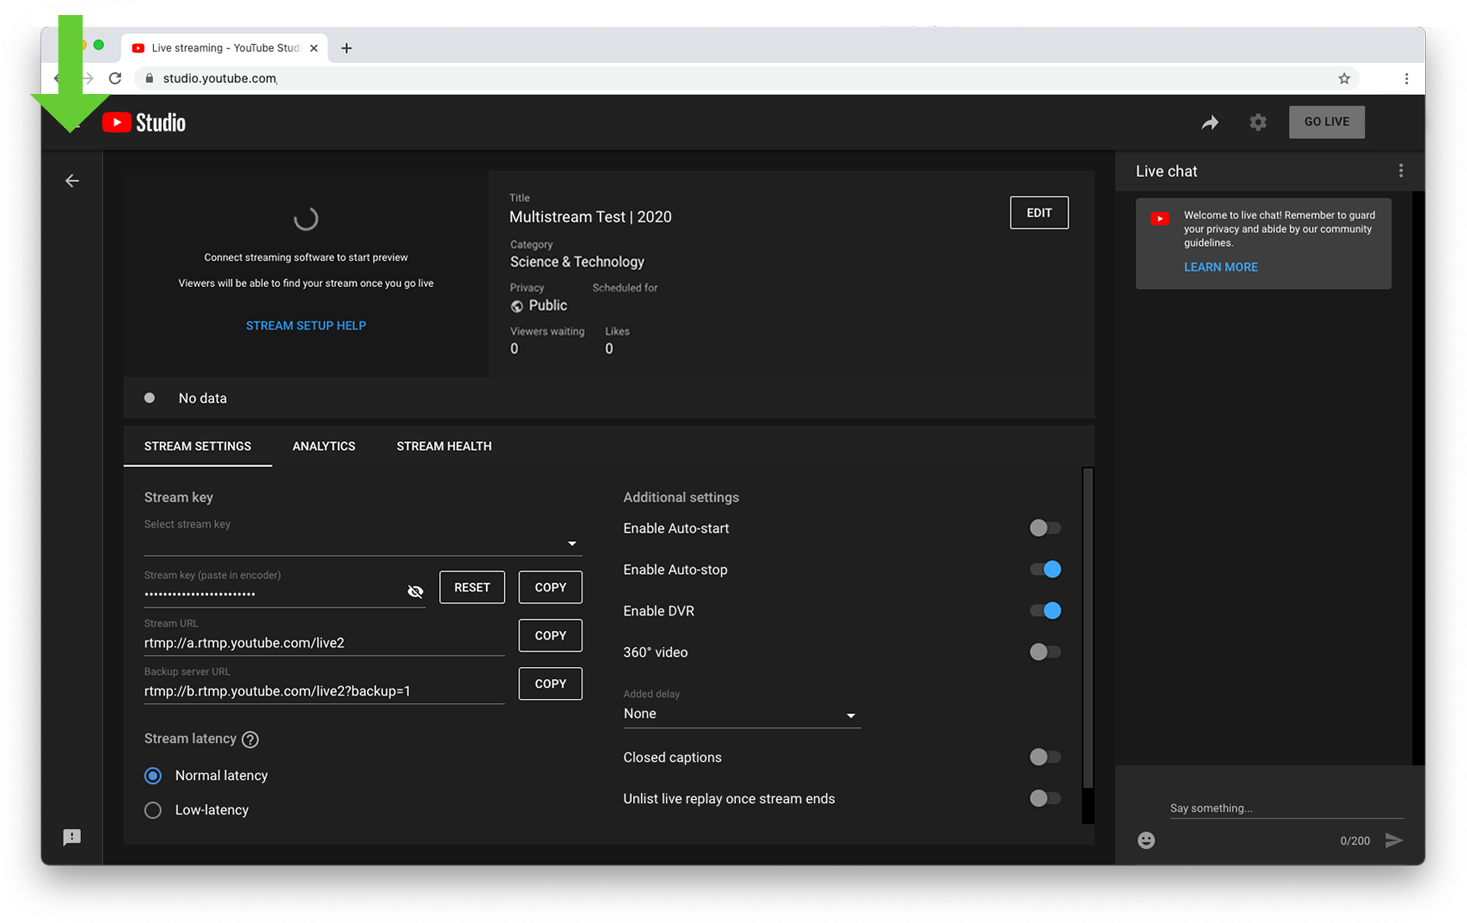Toggle 360° video switch

tap(1045, 652)
